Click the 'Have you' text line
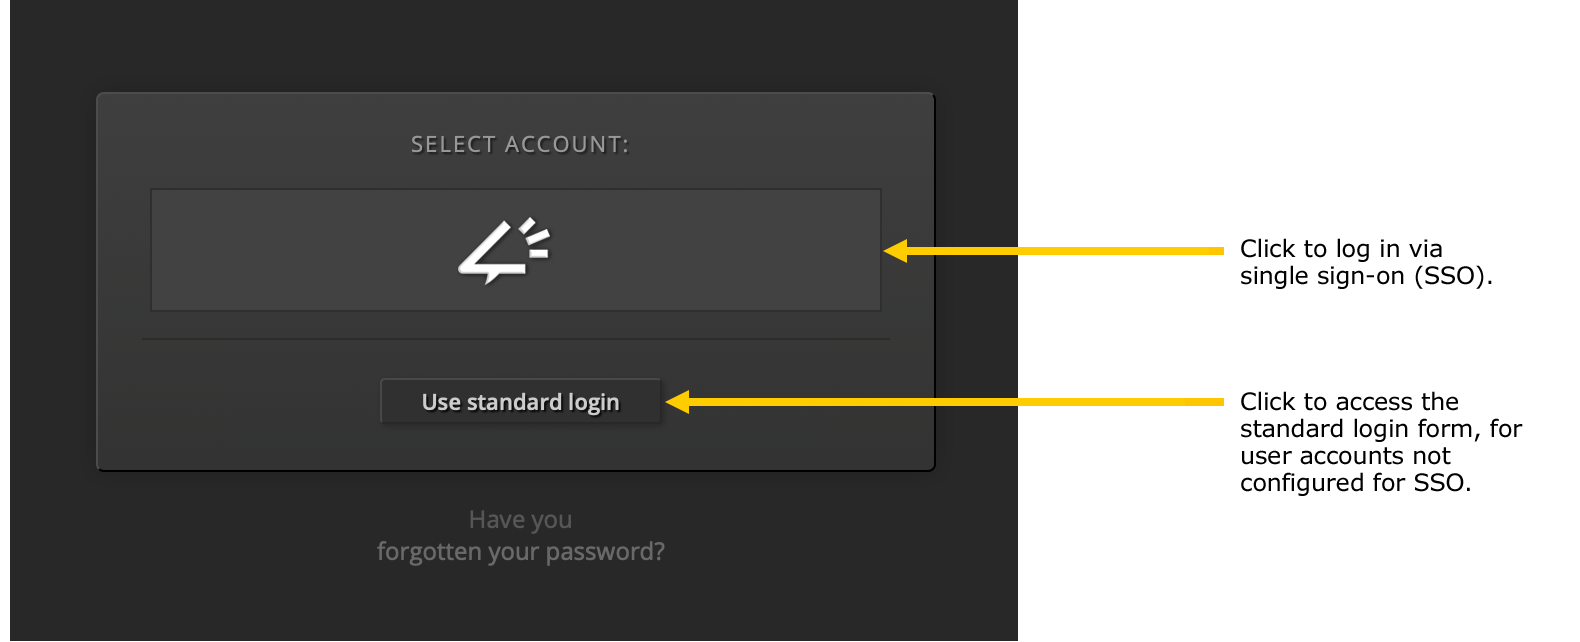Image resolution: width=1580 pixels, height=642 pixels. tap(521, 520)
